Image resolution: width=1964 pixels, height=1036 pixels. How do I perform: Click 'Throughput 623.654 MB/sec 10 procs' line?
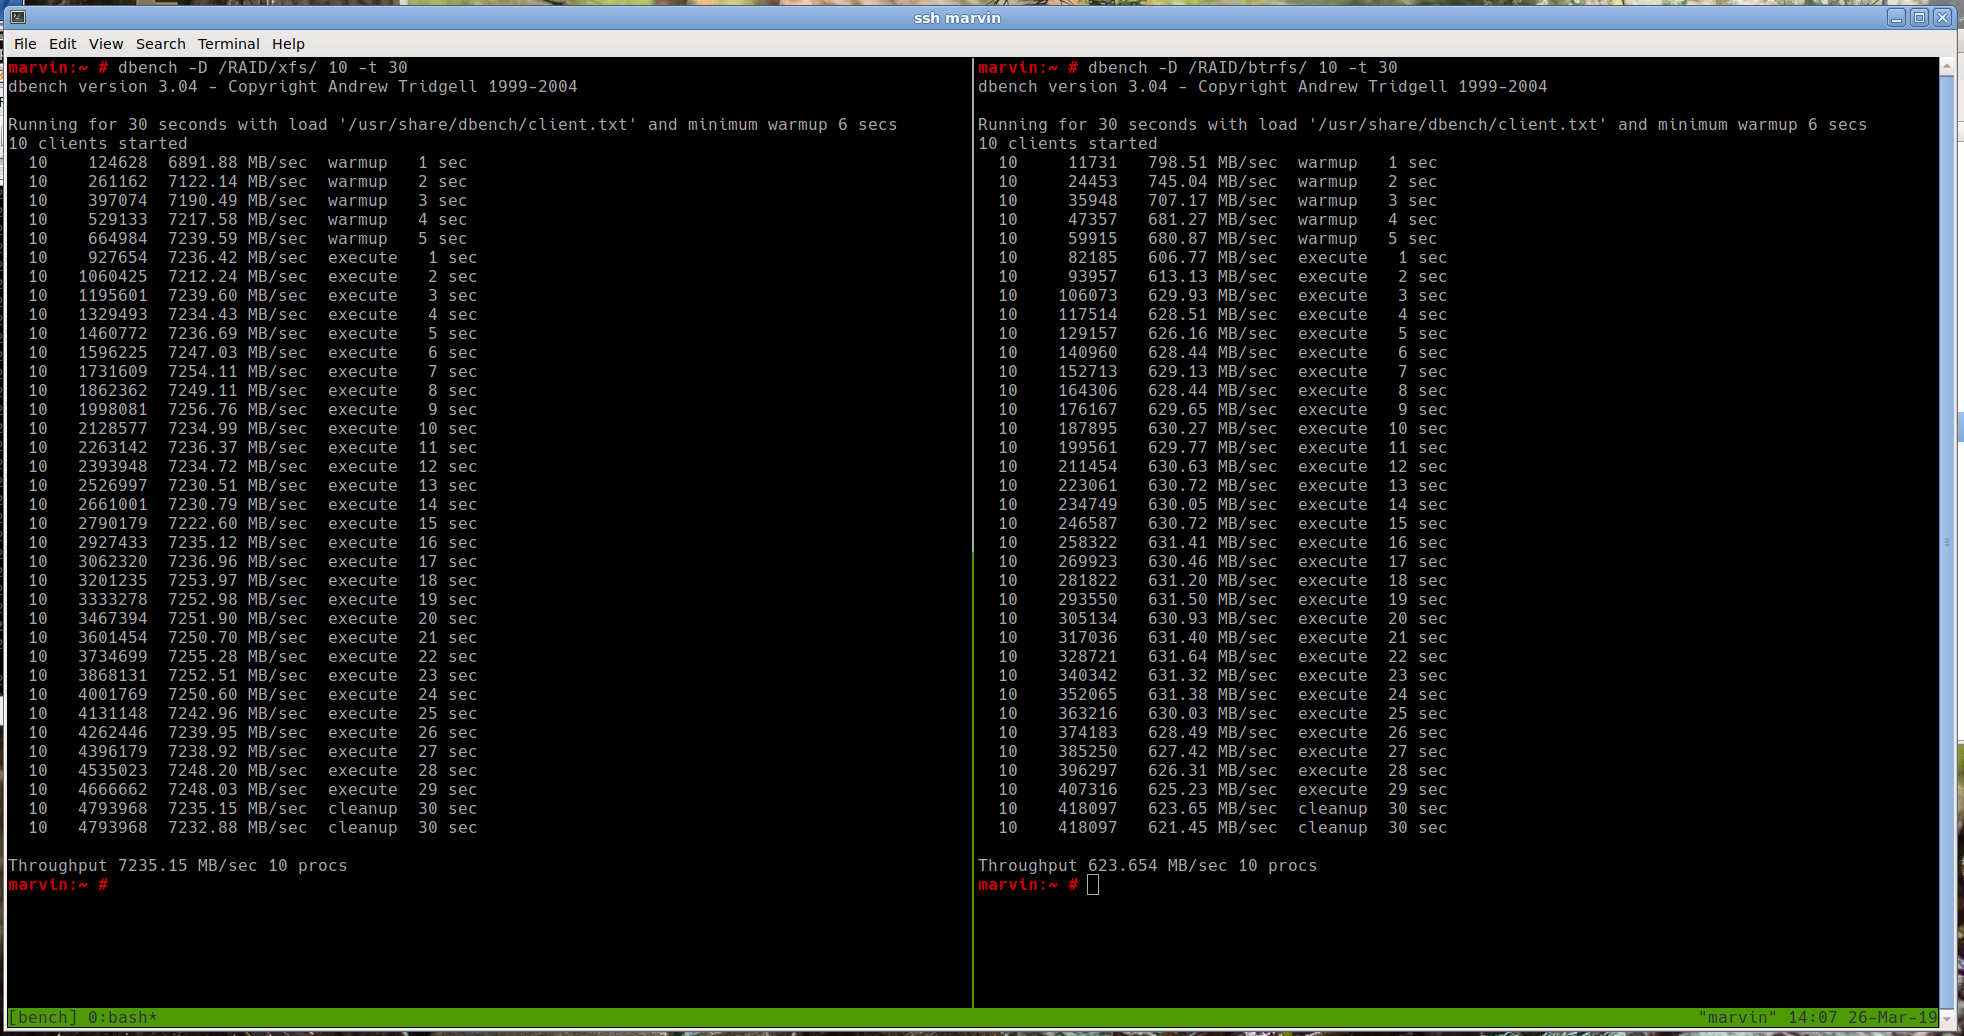point(1148,866)
